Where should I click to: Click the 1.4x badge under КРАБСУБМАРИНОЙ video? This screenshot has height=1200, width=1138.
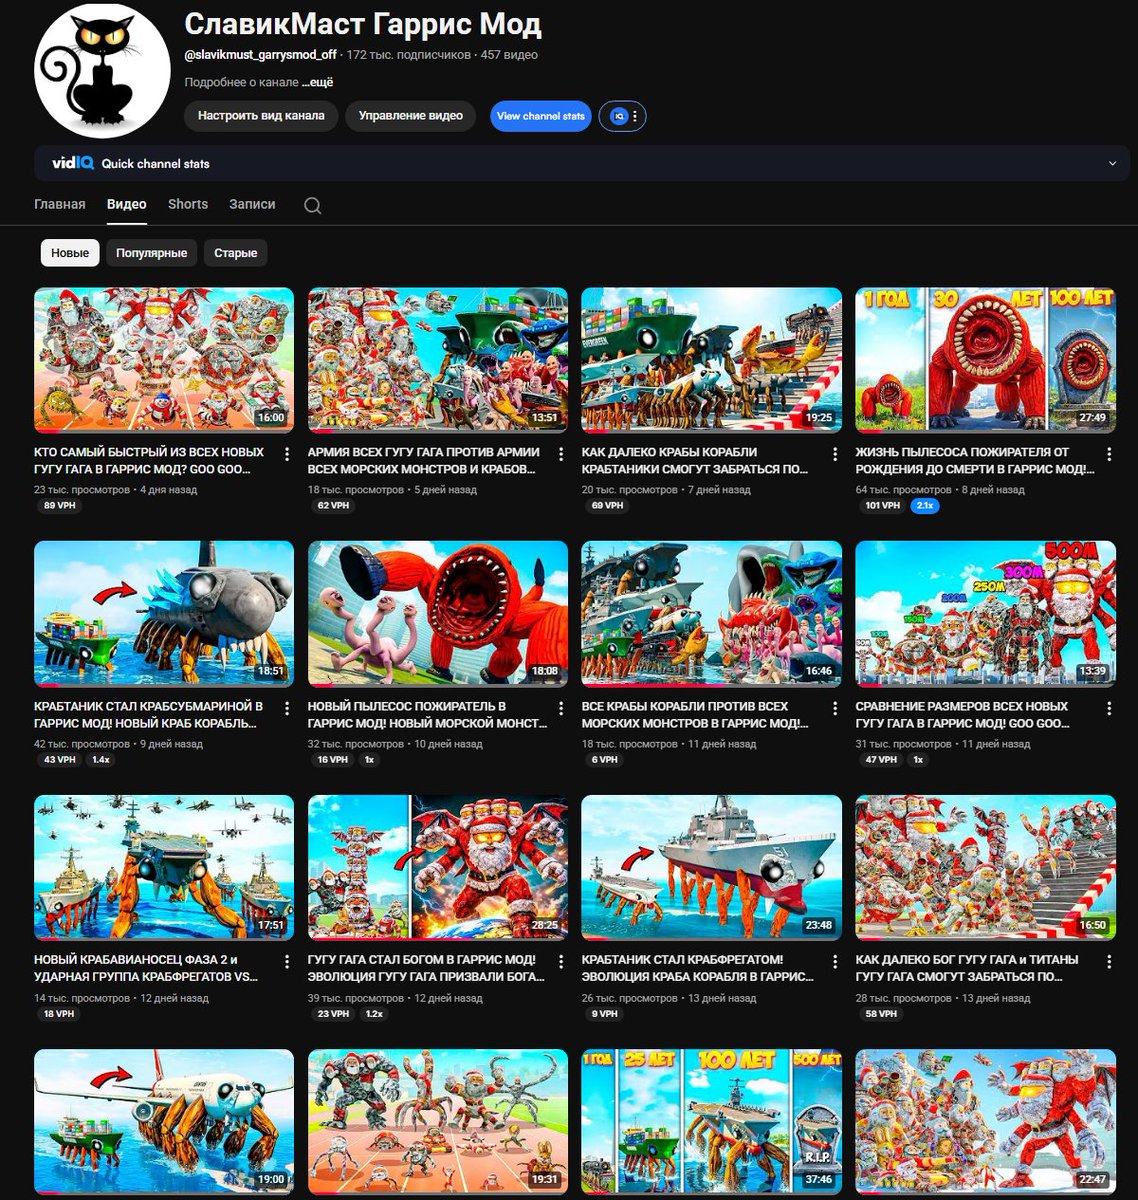click(x=101, y=760)
